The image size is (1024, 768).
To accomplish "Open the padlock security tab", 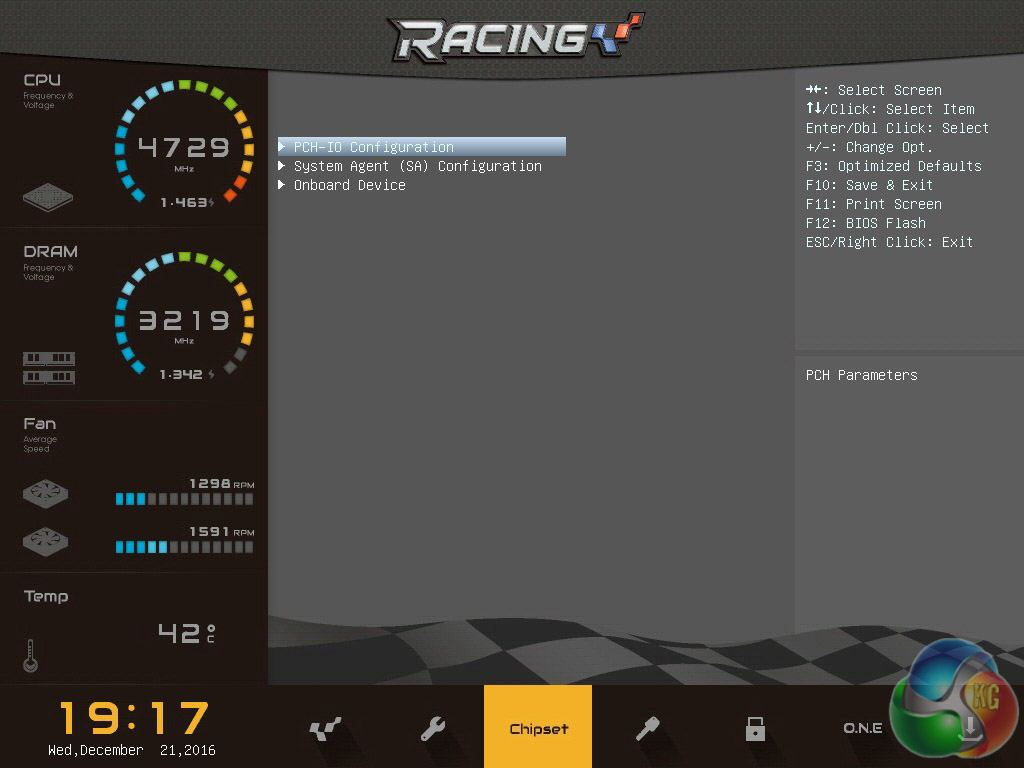I will pos(755,729).
